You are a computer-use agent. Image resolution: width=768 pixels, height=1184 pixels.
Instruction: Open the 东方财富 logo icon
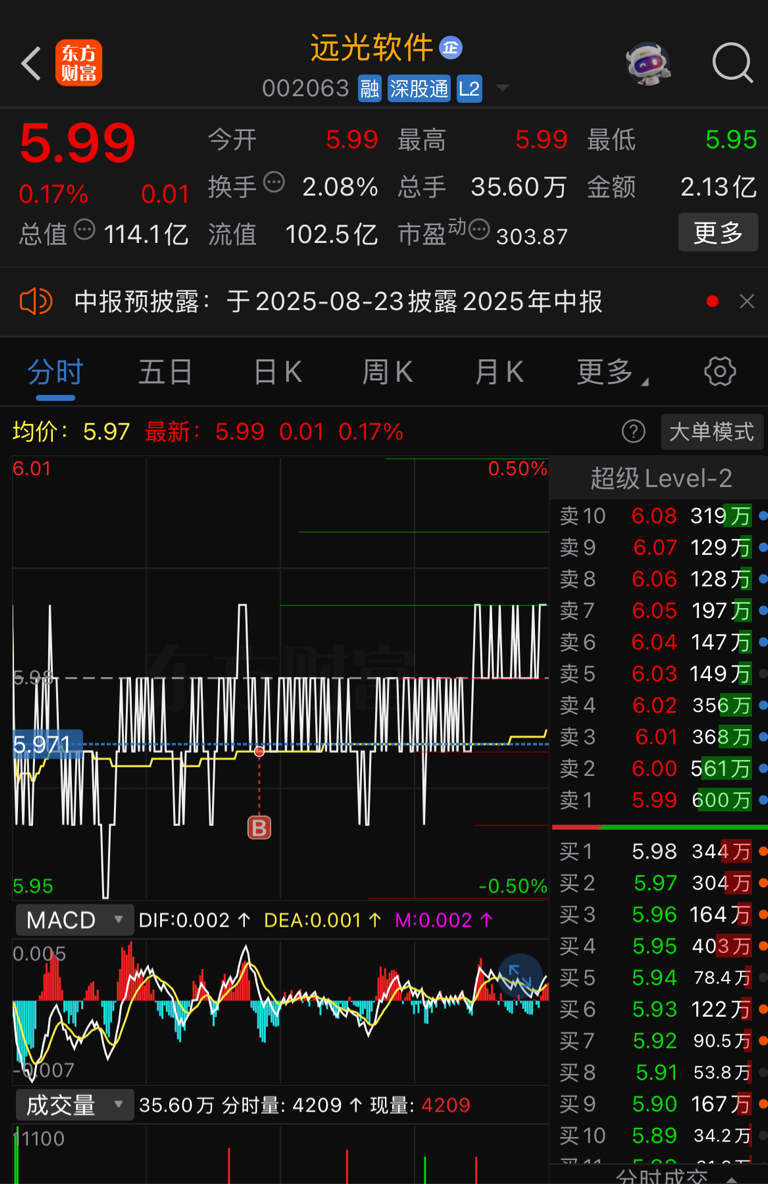click(x=79, y=63)
